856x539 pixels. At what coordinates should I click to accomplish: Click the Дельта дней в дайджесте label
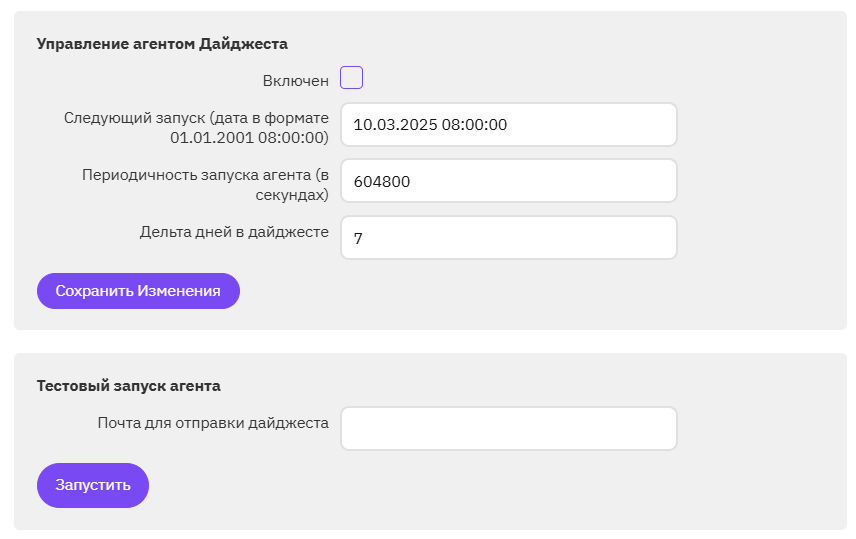pos(234,232)
